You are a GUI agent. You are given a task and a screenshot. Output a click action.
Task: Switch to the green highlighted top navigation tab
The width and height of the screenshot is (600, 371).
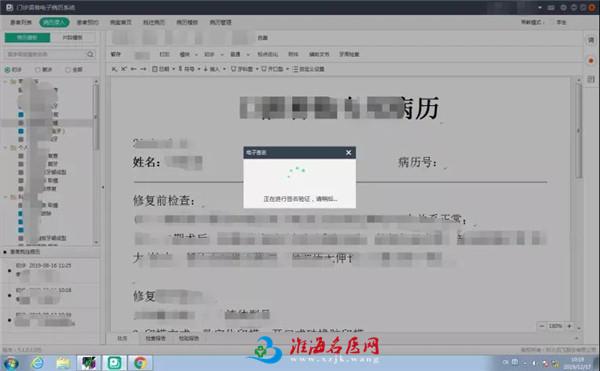(x=54, y=22)
